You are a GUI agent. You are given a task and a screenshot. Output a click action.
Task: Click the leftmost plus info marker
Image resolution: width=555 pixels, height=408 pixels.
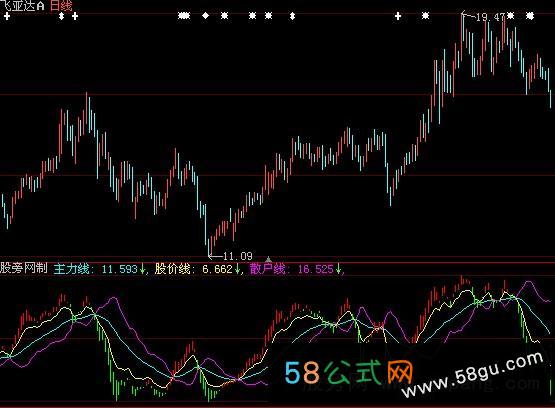point(7,16)
